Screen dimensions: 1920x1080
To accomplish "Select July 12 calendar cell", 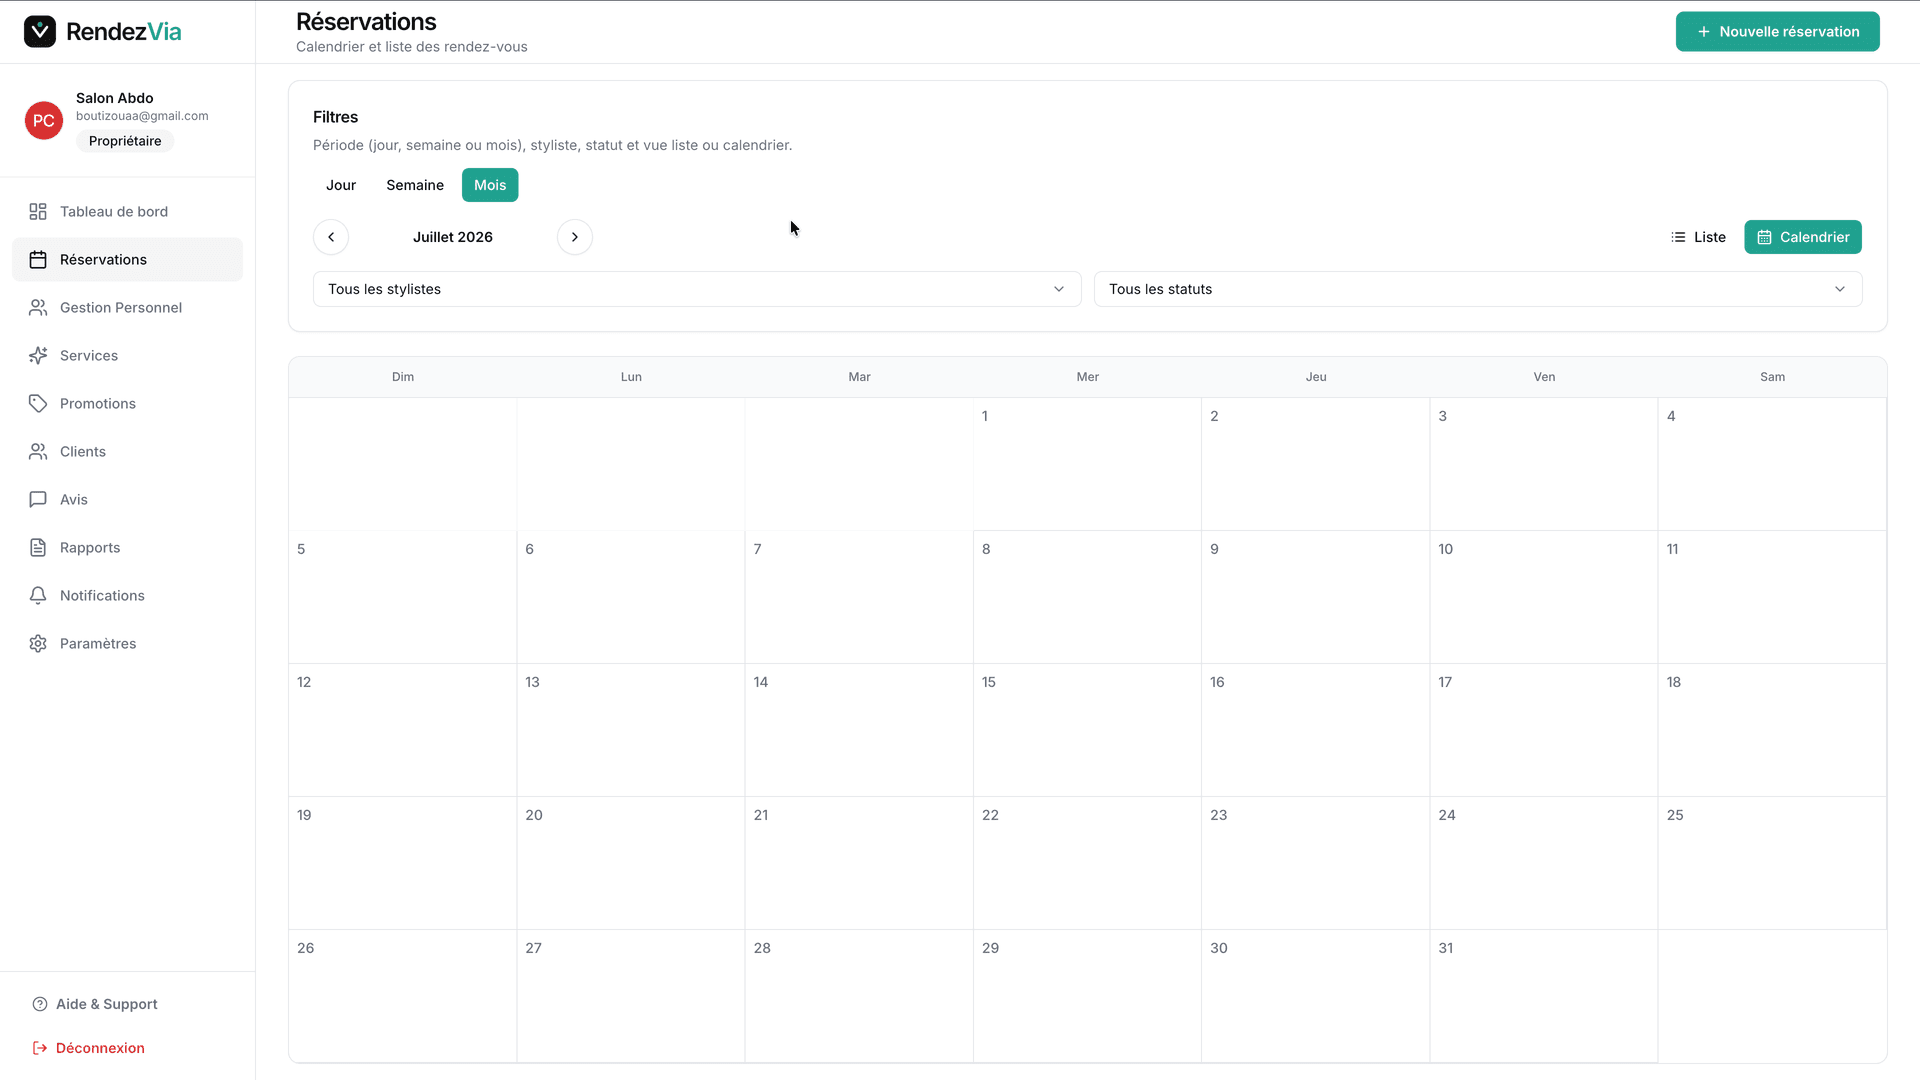I will (403, 730).
